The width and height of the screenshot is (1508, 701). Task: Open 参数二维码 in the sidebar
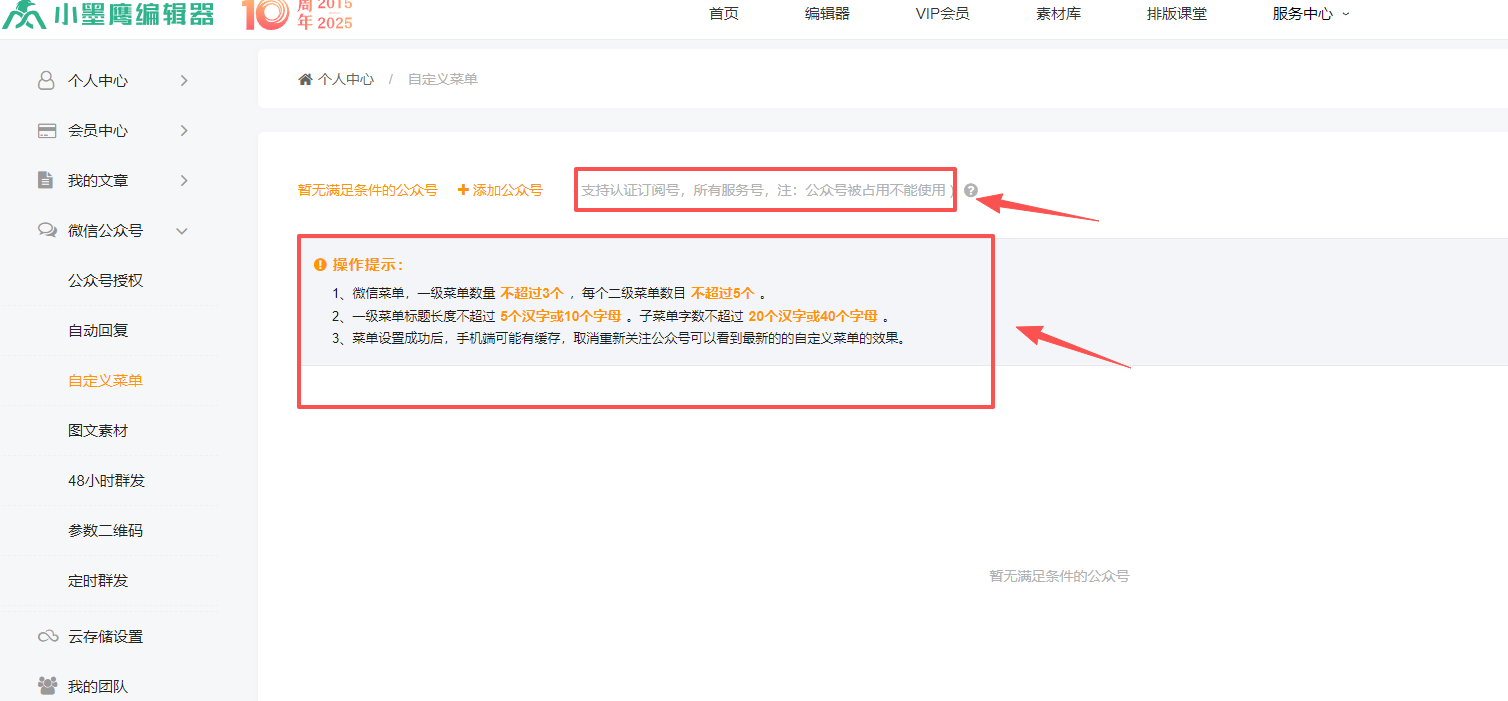105,530
